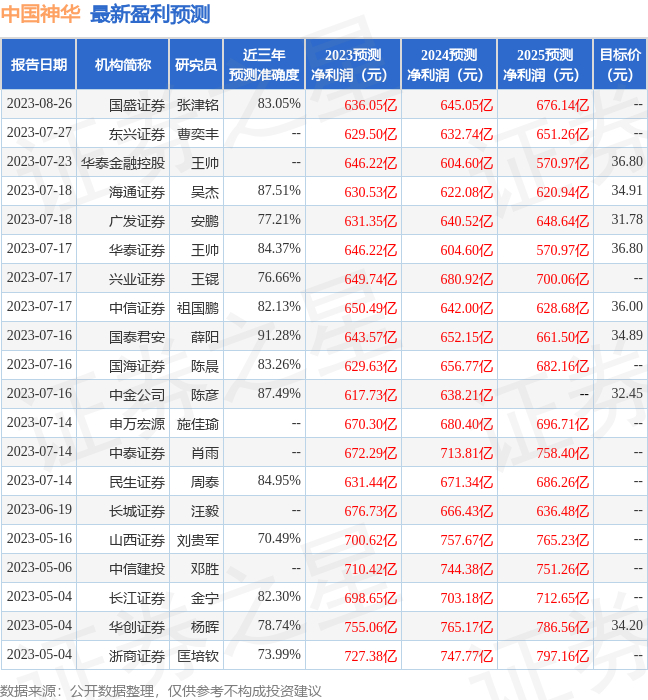
Task: Click the 机构简称 column header
Action: [x=123, y=64]
